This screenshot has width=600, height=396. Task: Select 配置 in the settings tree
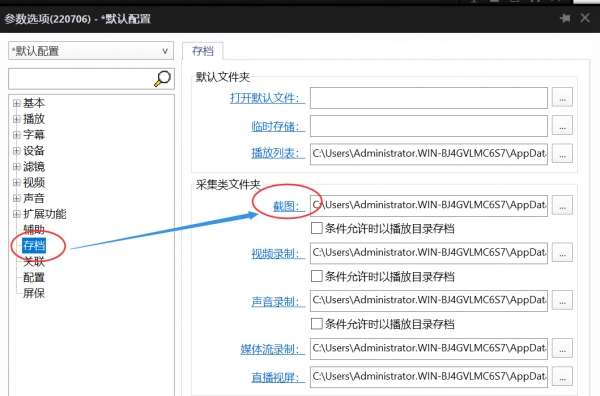coord(34,277)
